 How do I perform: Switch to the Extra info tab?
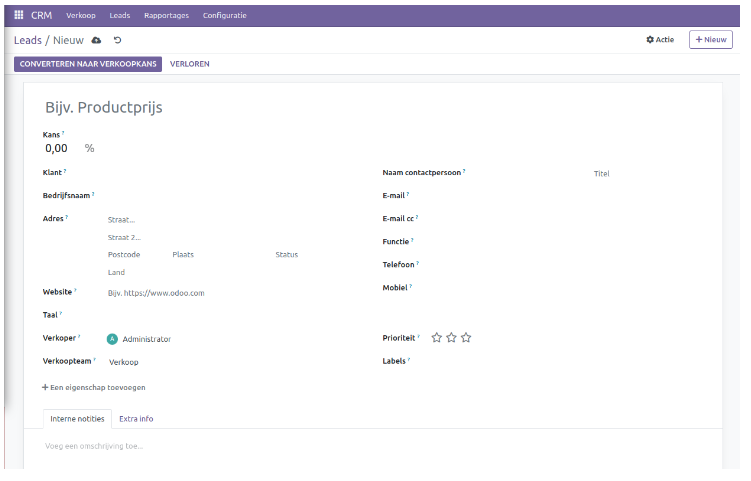pos(136,418)
